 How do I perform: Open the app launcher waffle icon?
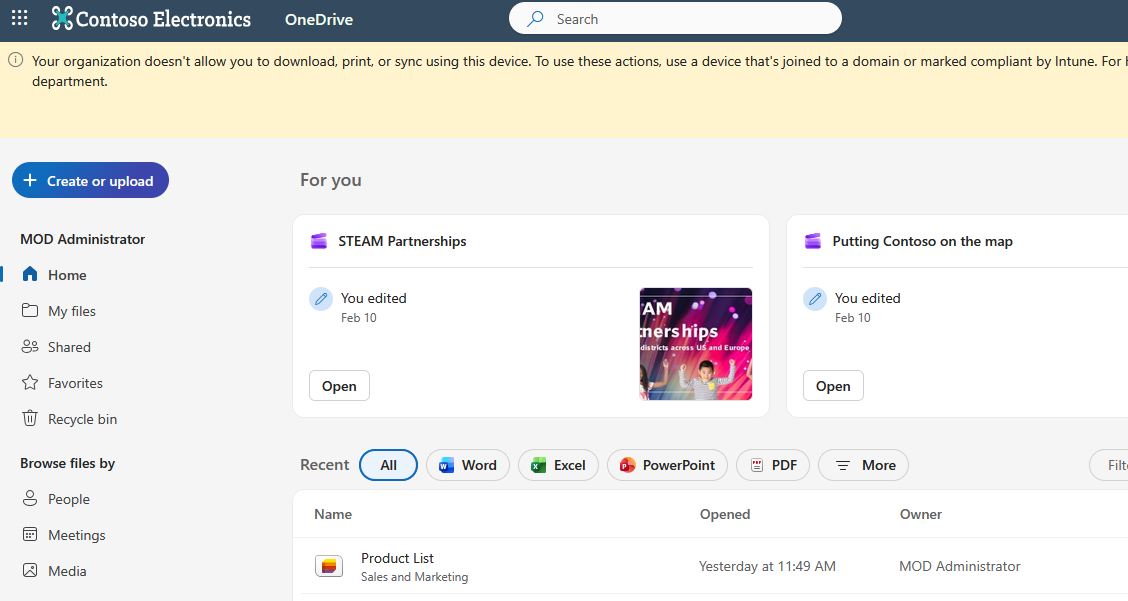click(x=19, y=18)
